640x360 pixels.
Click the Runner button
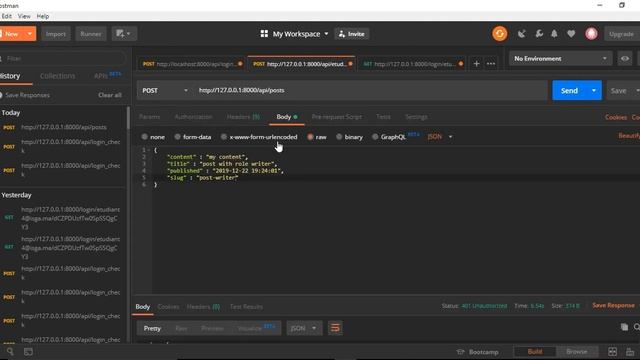(x=91, y=34)
